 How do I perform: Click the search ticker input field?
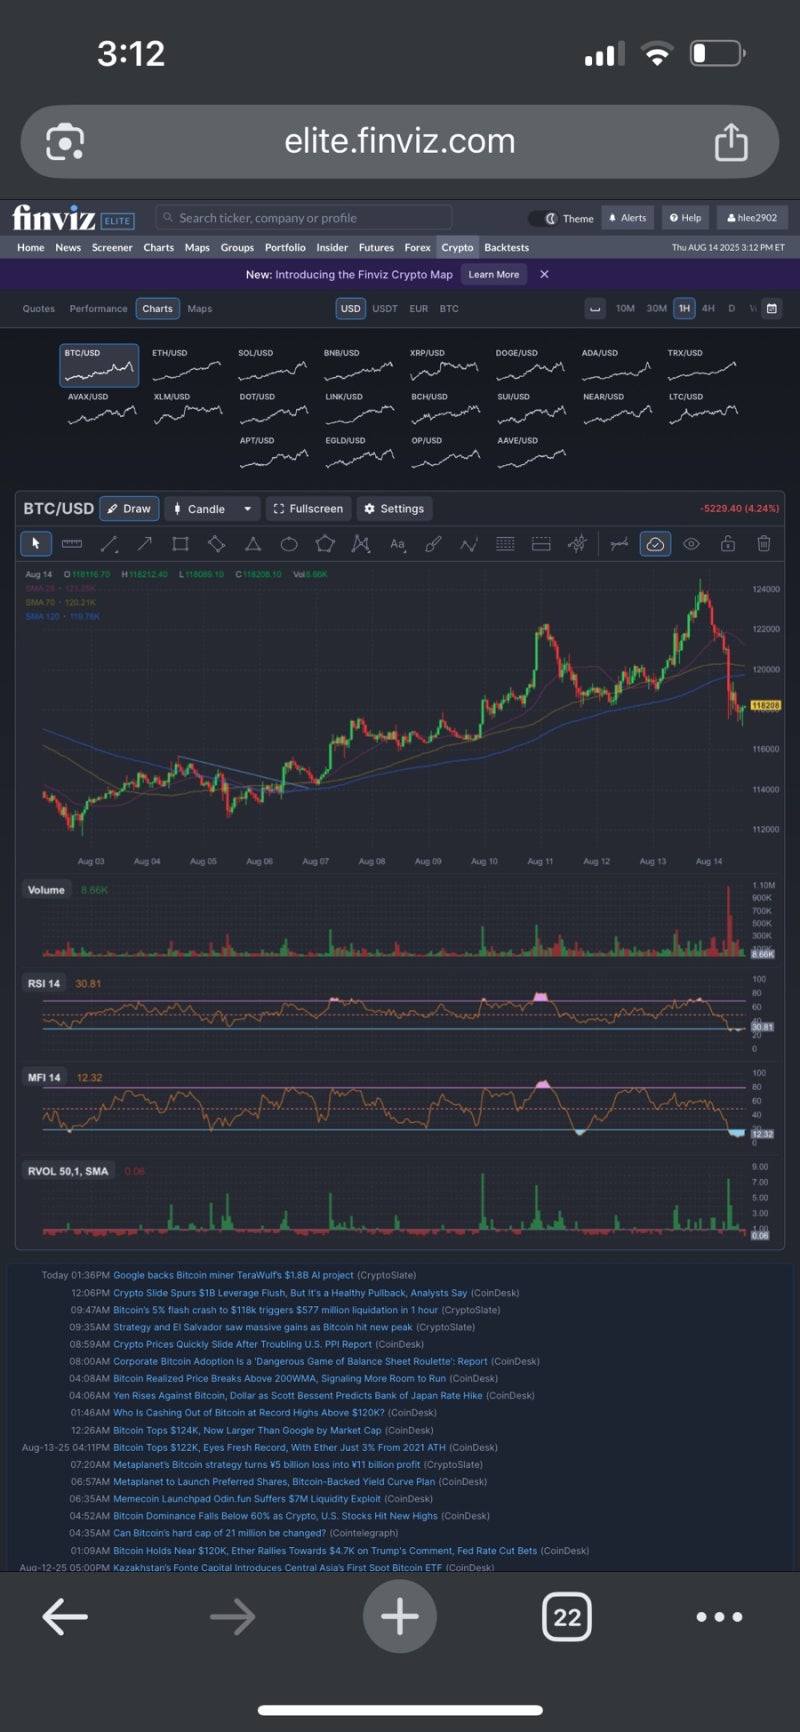(304, 218)
